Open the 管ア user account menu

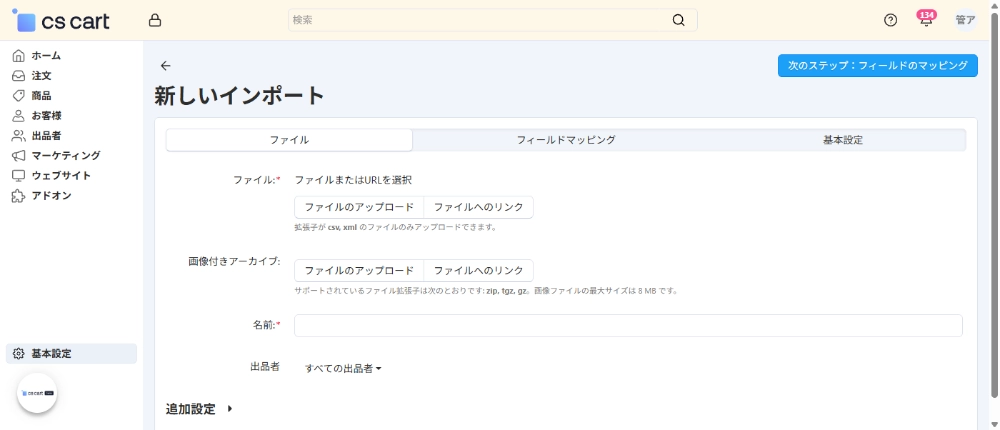965,20
